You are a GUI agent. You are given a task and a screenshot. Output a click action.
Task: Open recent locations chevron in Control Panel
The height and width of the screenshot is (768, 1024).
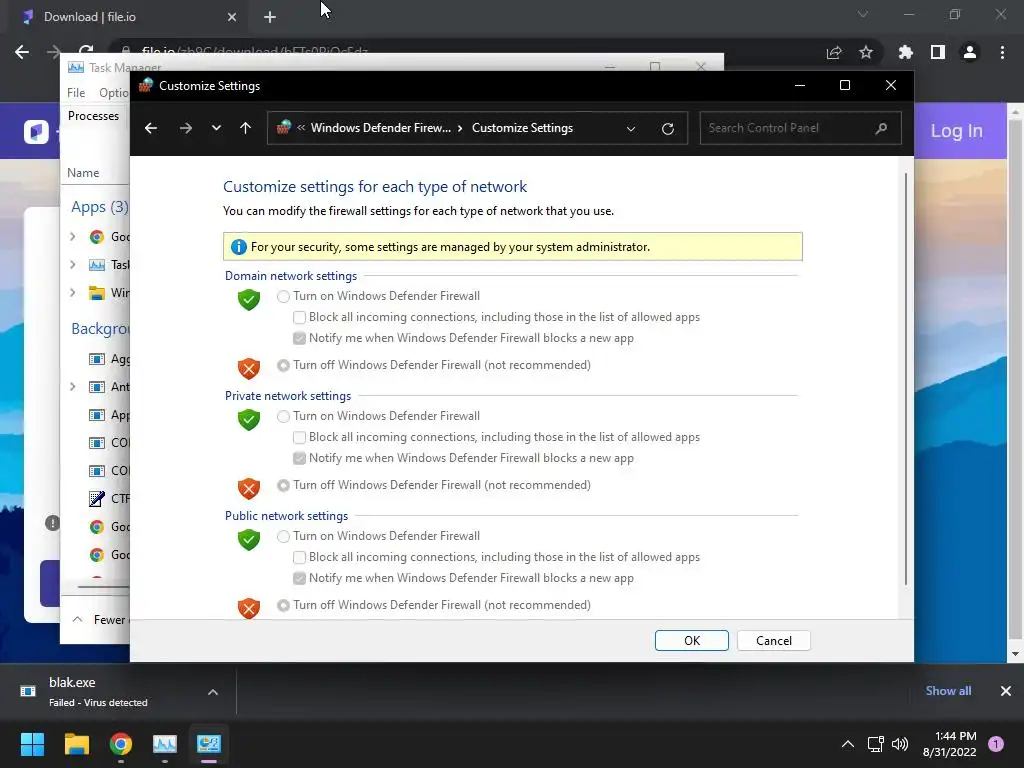coord(216,128)
